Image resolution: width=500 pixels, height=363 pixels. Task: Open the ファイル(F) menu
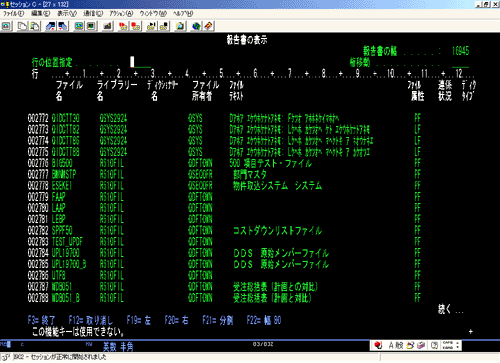point(13,14)
